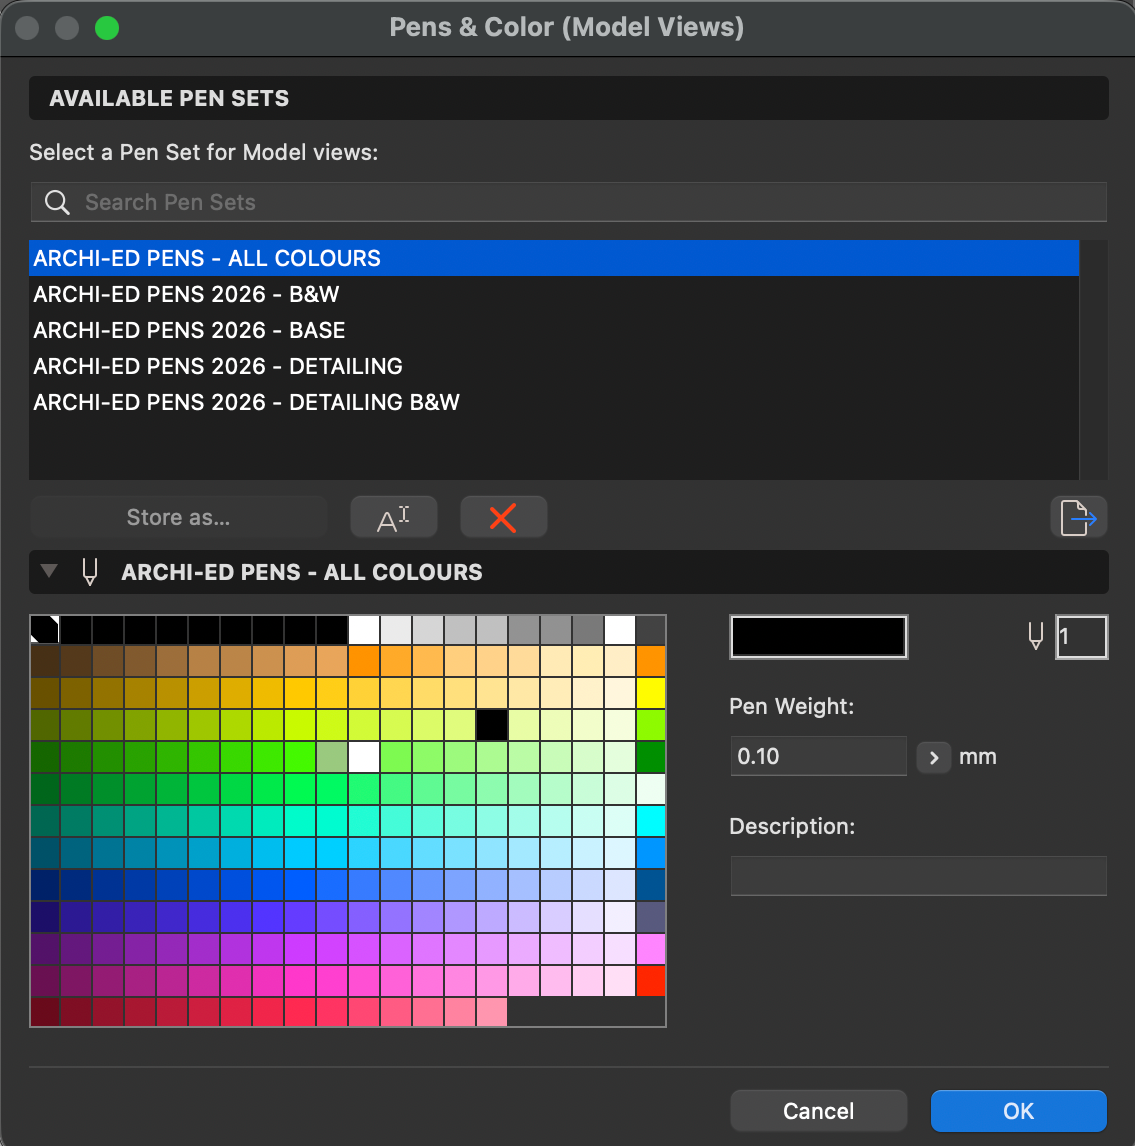
Task: Pick ARCHI-ED PENS 2026 - DETAILING B&W set
Action: 246,402
